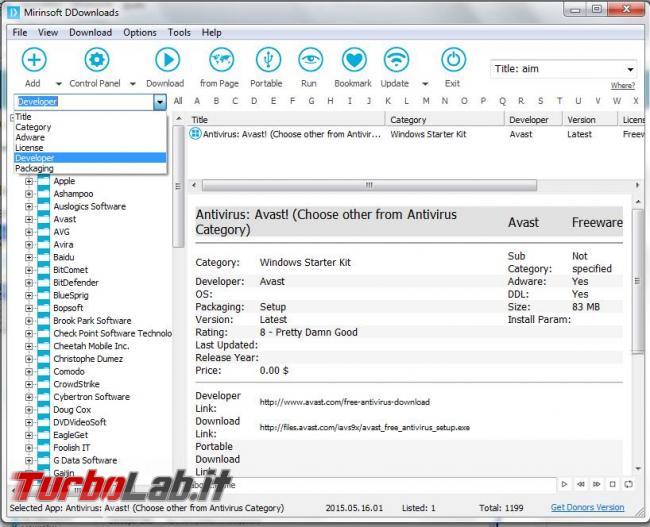650x527 pixels.
Task: Open the Title: aim search dropdown
Action: pos(630,69)
